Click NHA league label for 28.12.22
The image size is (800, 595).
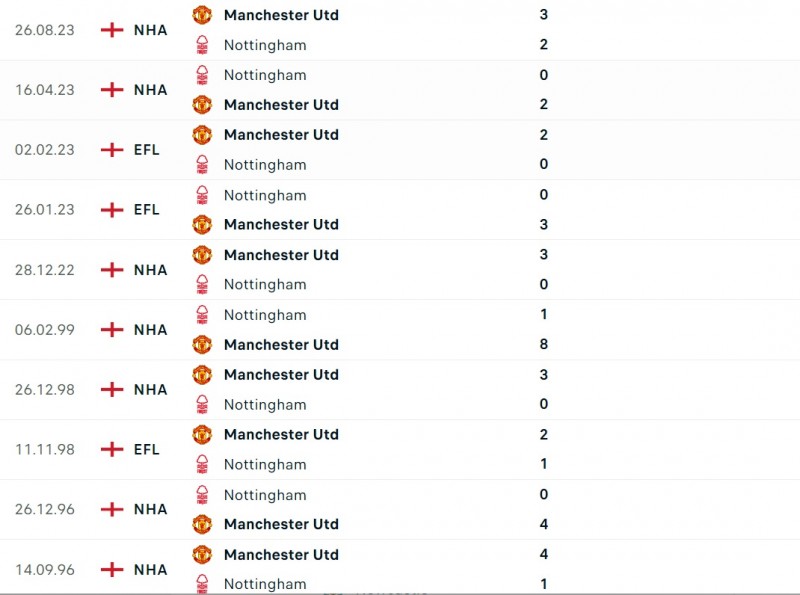(150, 270)
